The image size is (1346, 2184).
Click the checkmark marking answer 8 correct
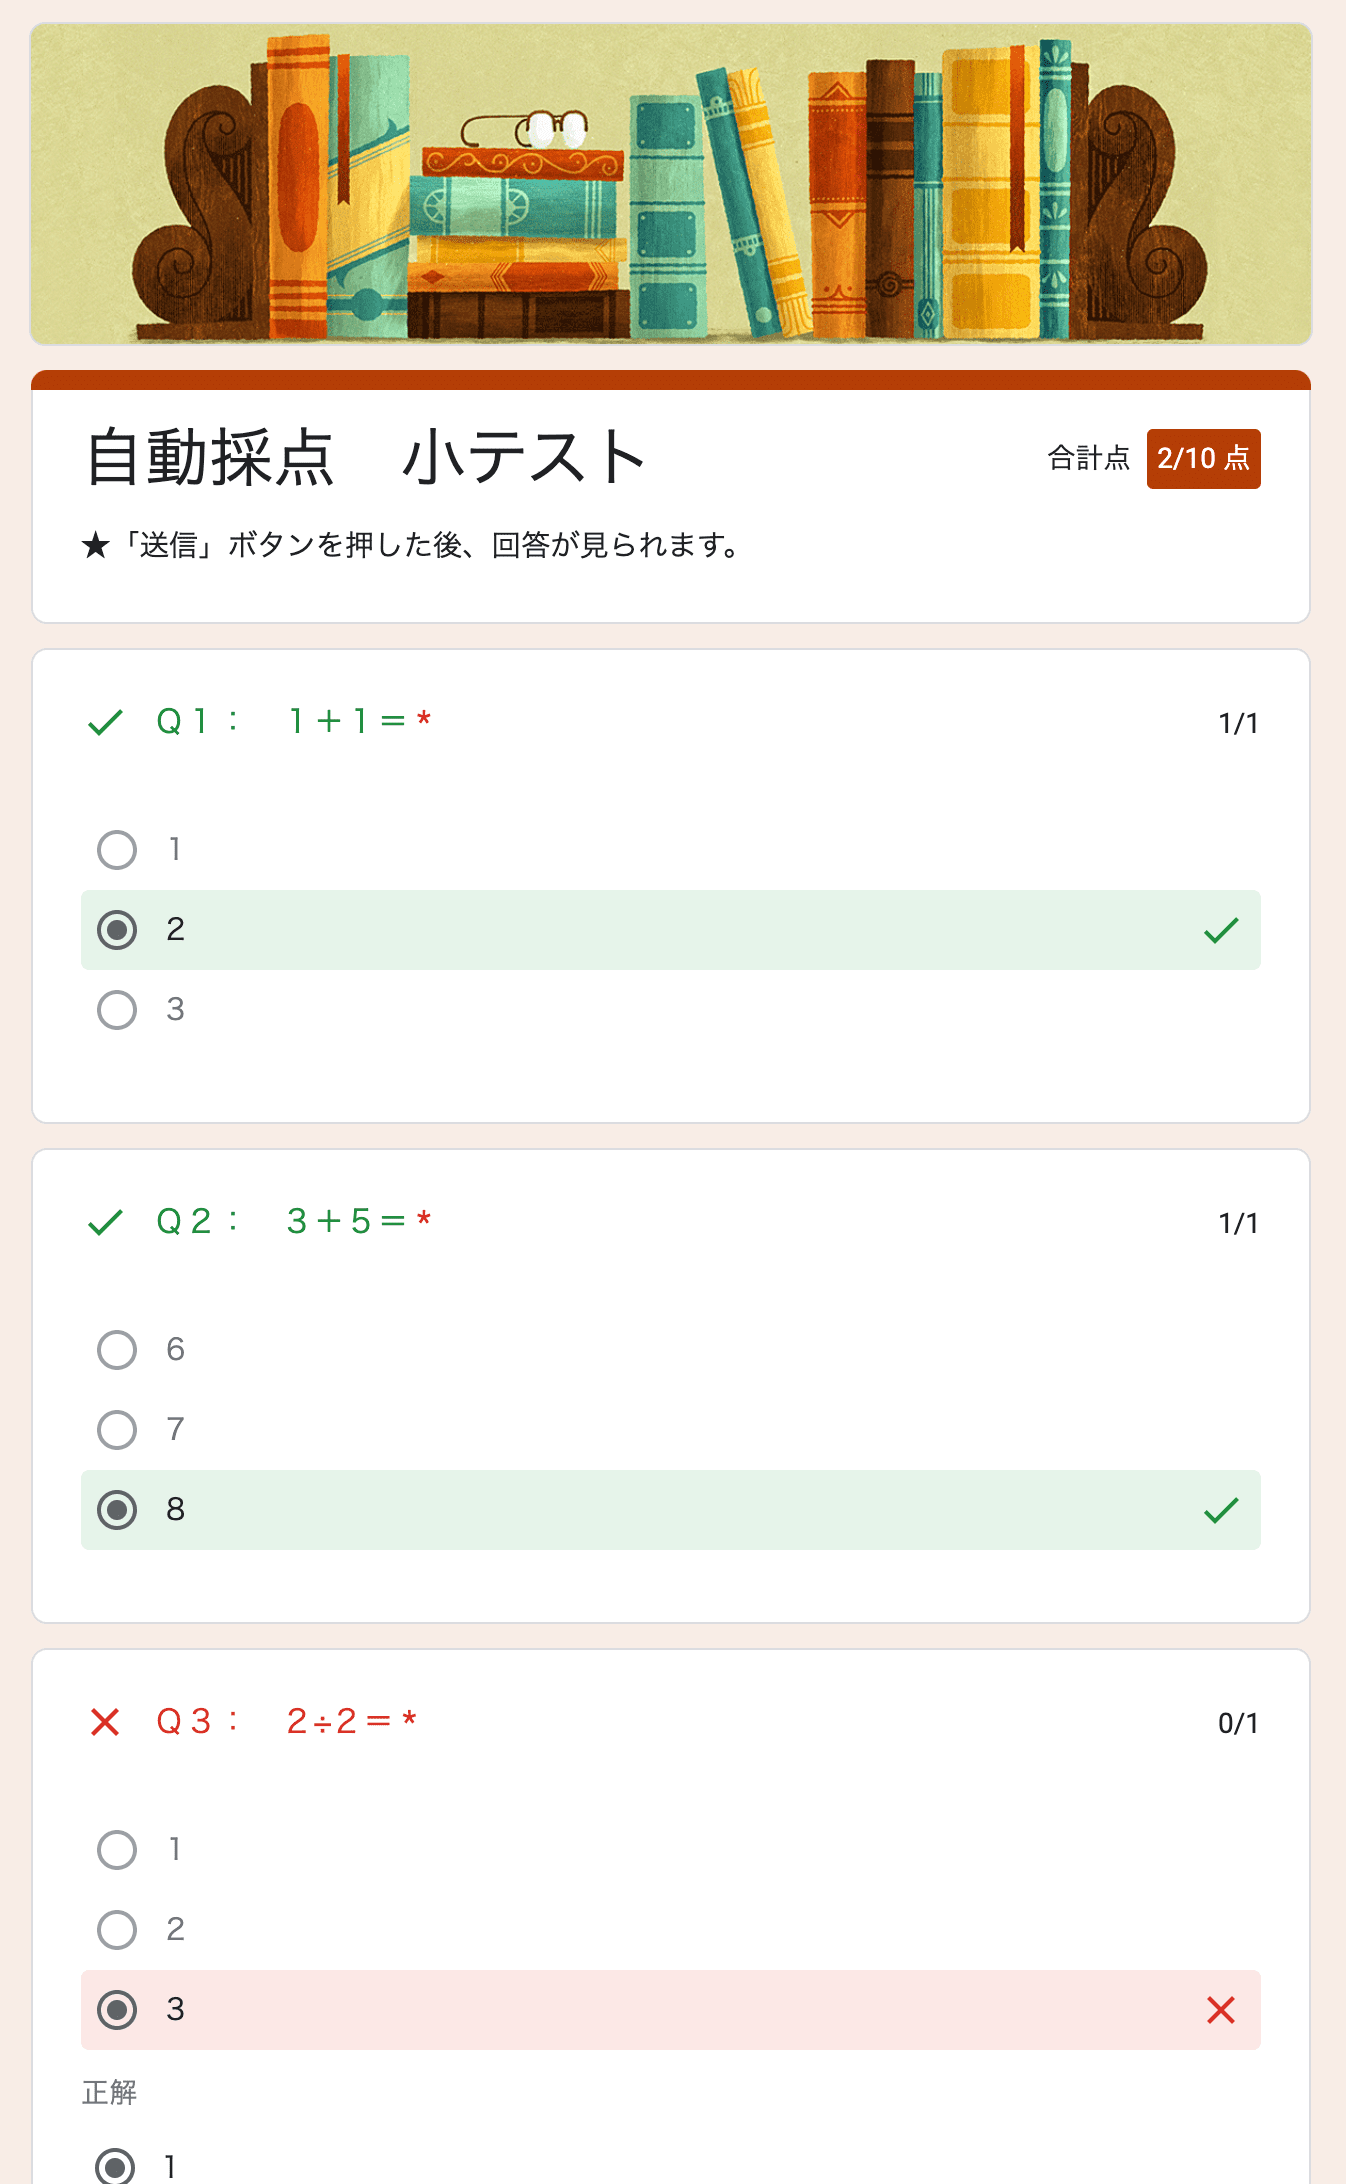[x=1222, y=1510]
